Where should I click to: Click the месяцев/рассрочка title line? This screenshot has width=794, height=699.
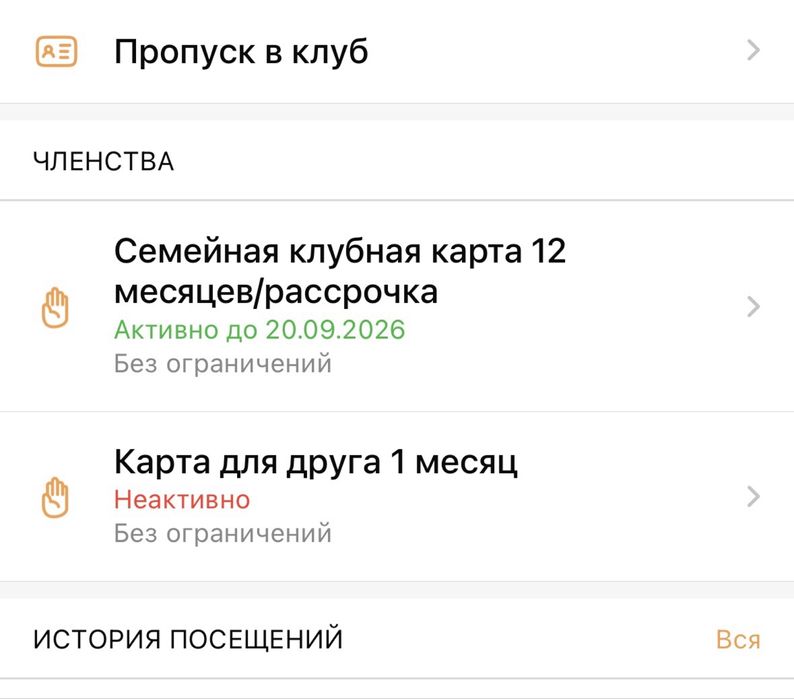(x=276, y=291)
